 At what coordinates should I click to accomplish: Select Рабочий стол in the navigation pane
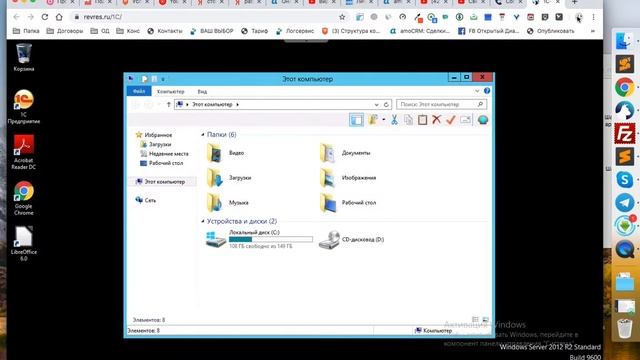[x=161, y=163]
